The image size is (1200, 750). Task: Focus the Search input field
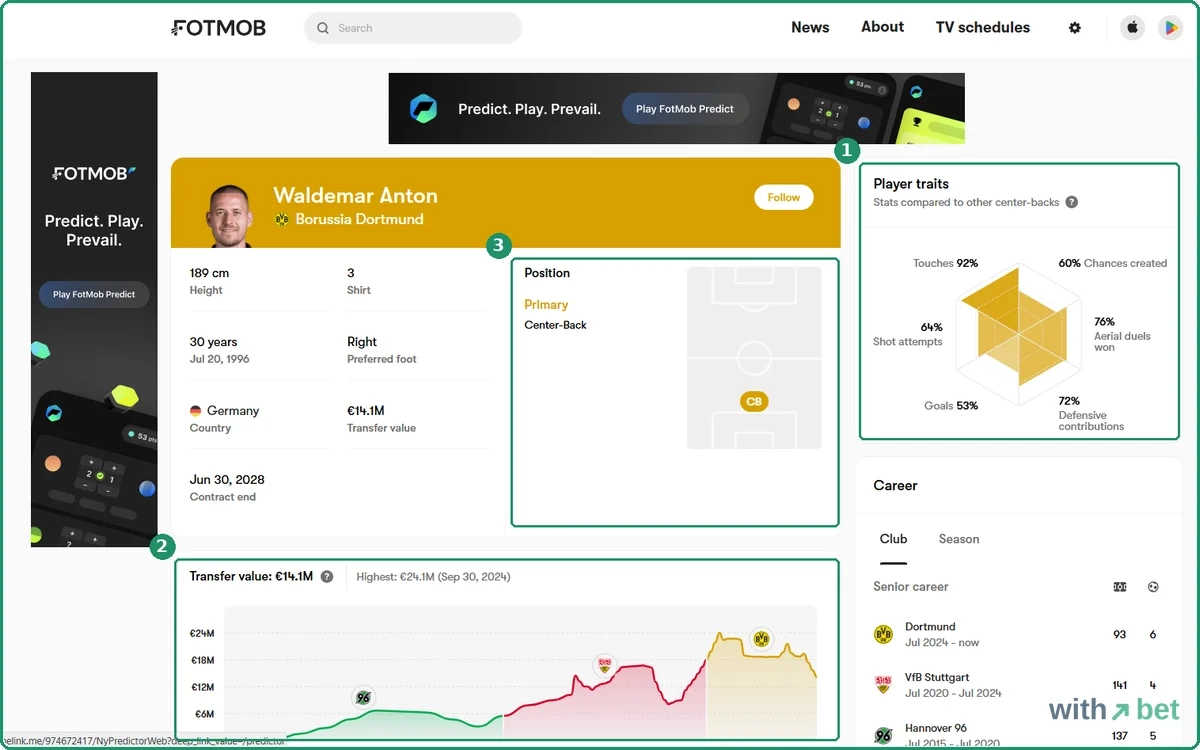click(x=413, y=28)
